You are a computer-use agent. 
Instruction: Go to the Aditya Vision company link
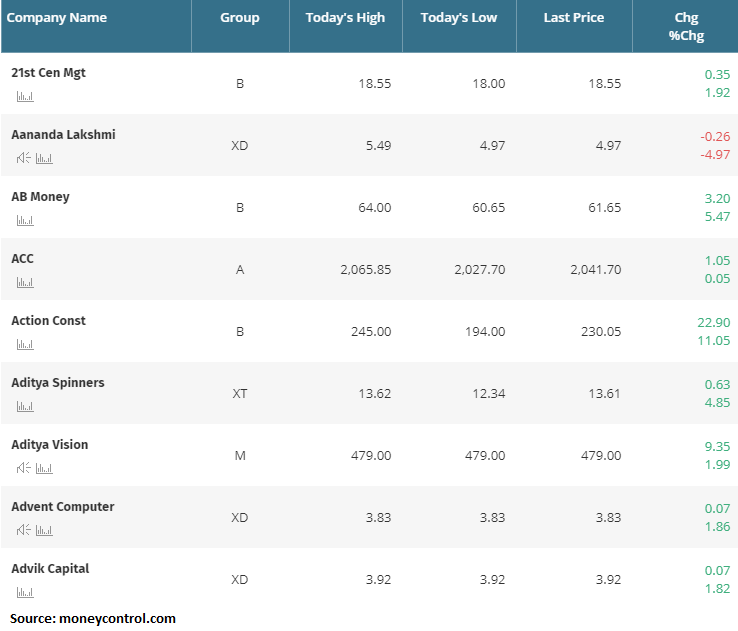(49, 445)
